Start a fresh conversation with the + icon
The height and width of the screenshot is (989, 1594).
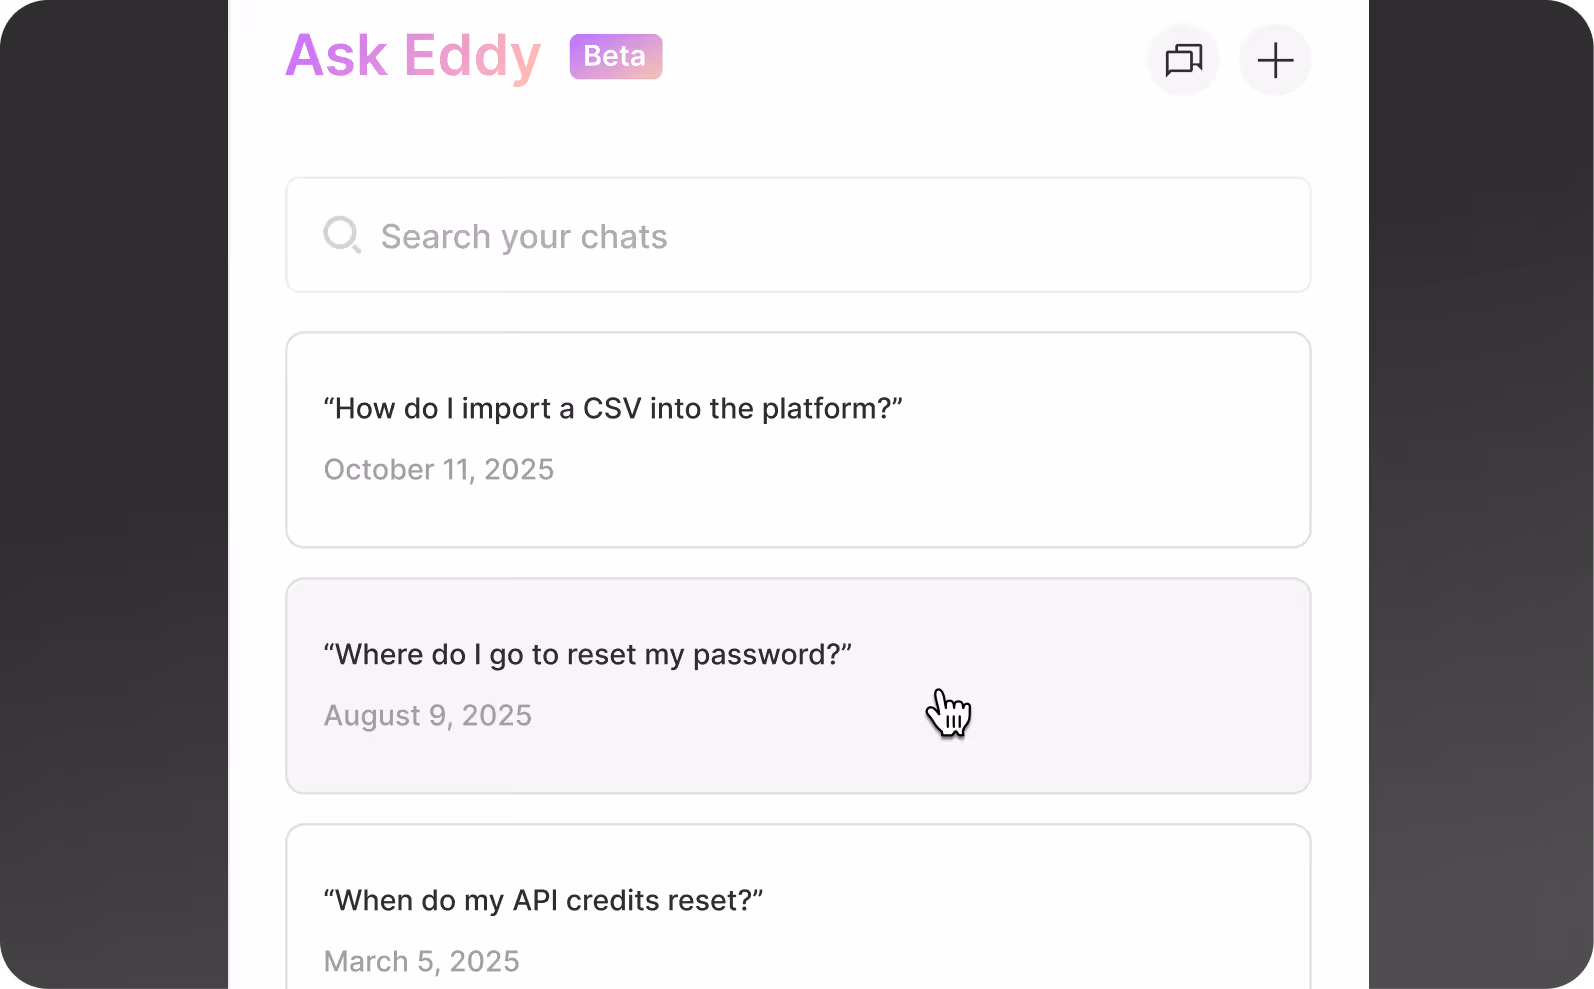click(1275, 60)
